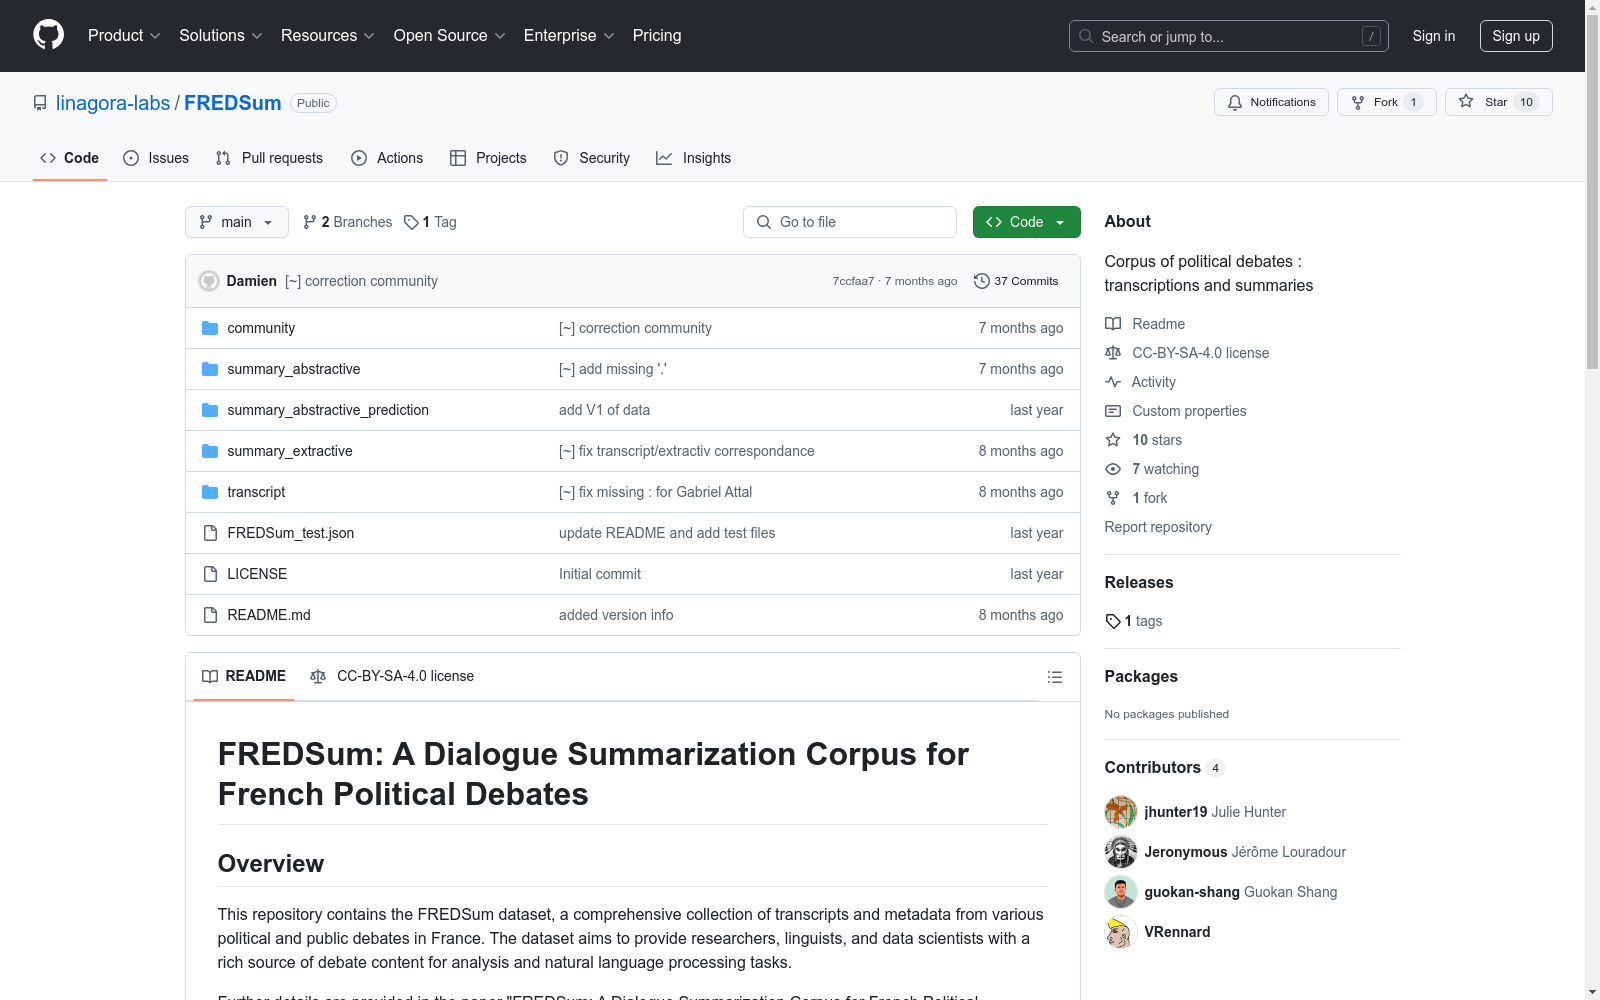Expand the Open Source menu
Screen dimensions: 1600x1000
(x=450, y=35)
